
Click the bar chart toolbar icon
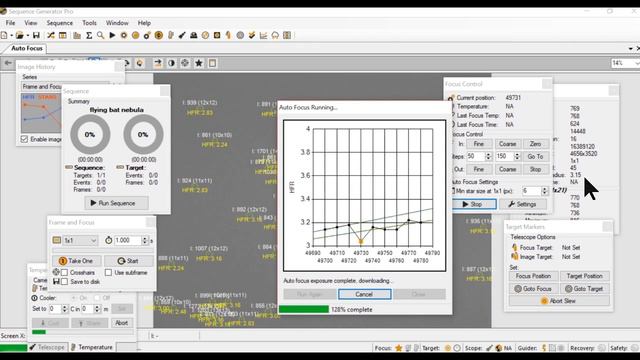click(x=77, y=36)
